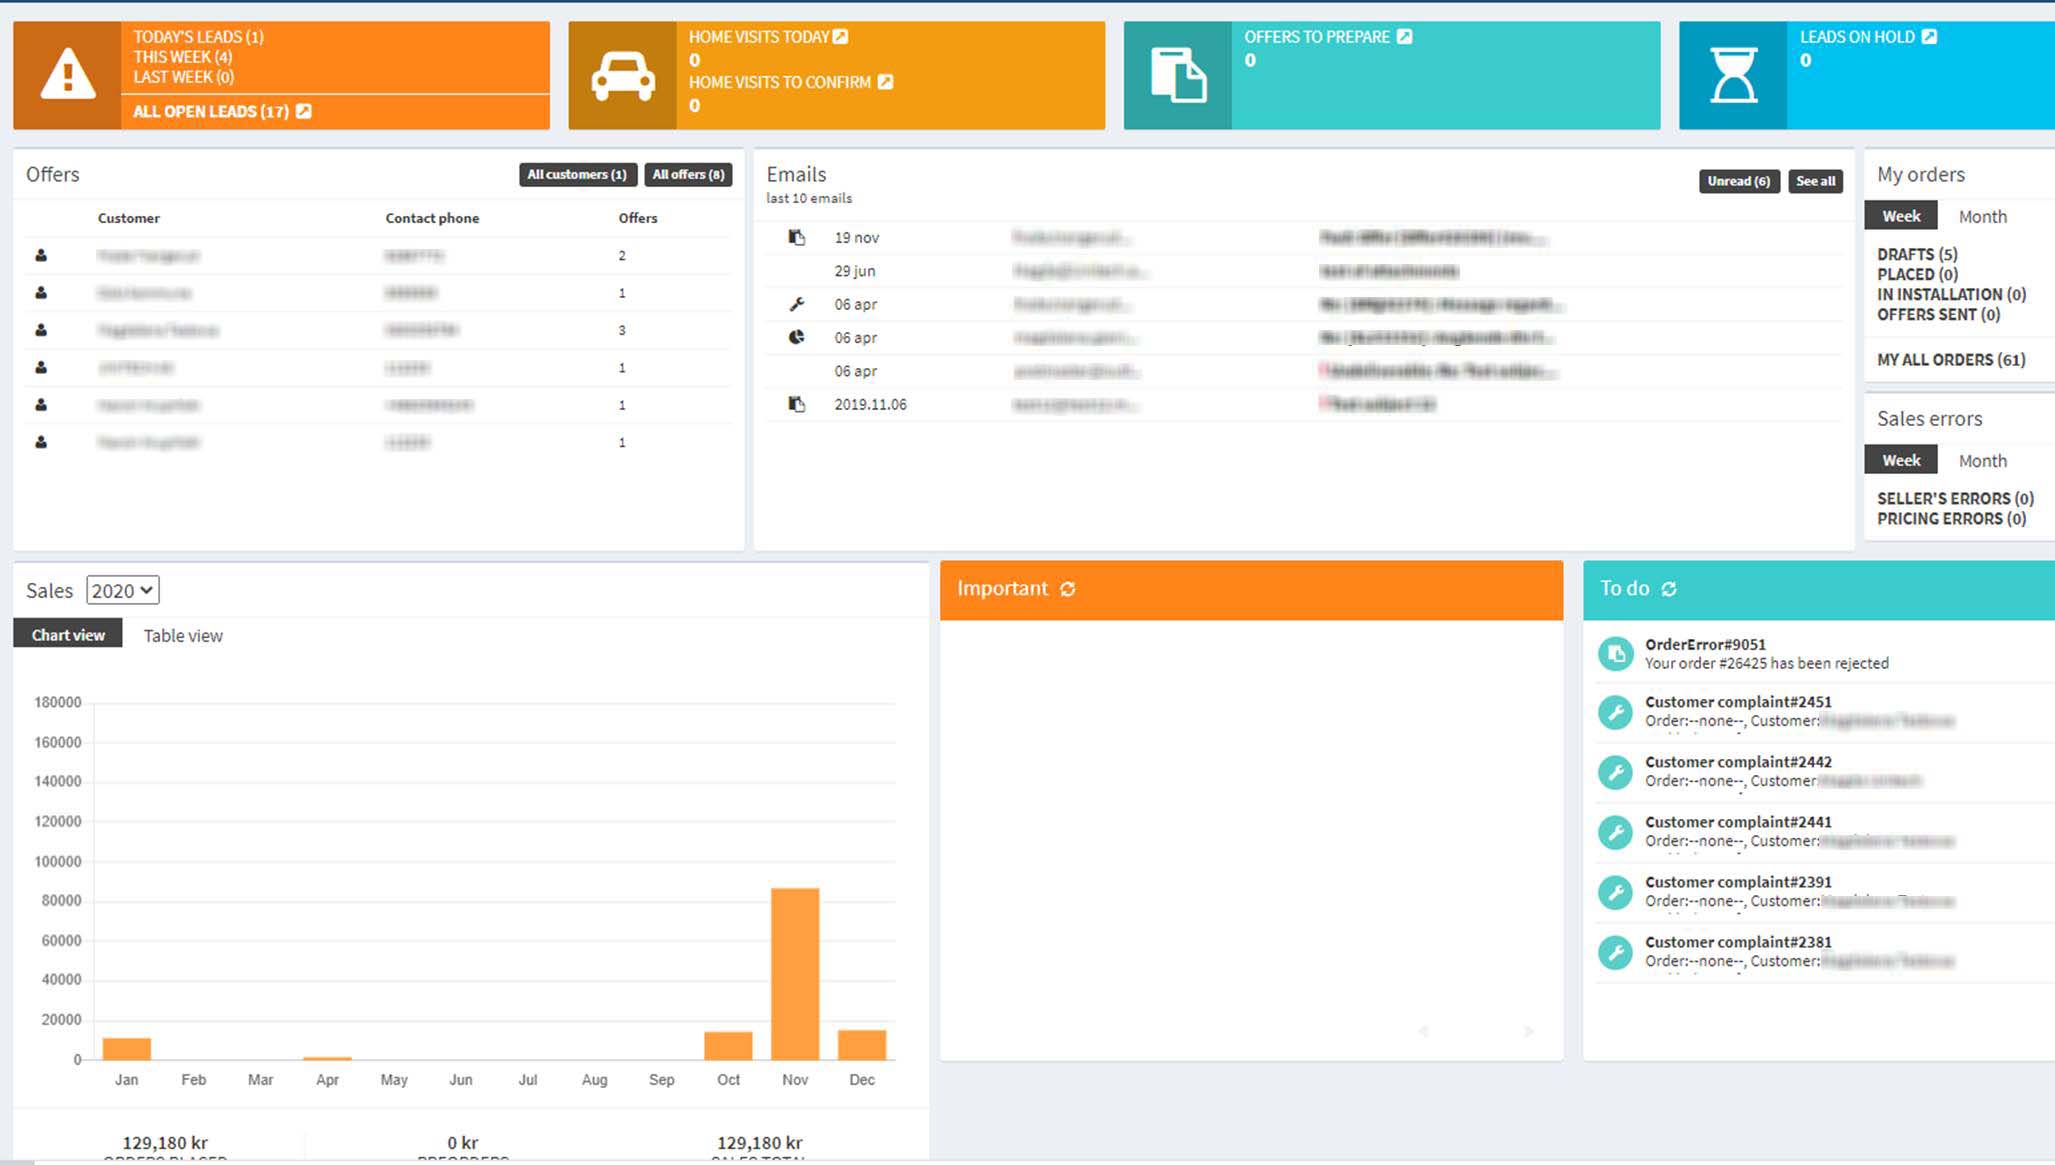The height and width of the screenshot is (1165, 2055).
Task: Open the Sales year 2020 dropdown
Action: (122, 590)
